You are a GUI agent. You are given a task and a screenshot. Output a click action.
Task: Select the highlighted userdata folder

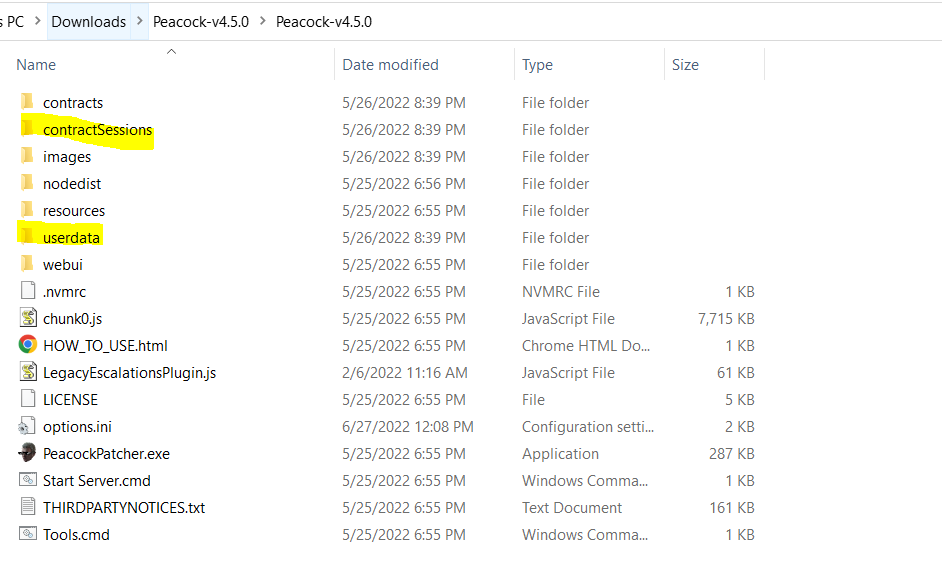(x=71, y=237)
